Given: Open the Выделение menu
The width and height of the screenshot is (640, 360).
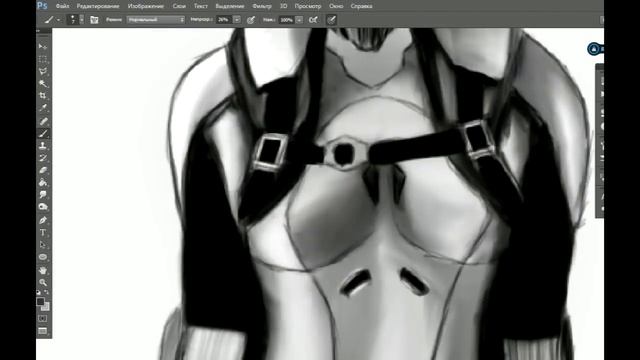Looking at the screenshot, I should tap(230, 6).
